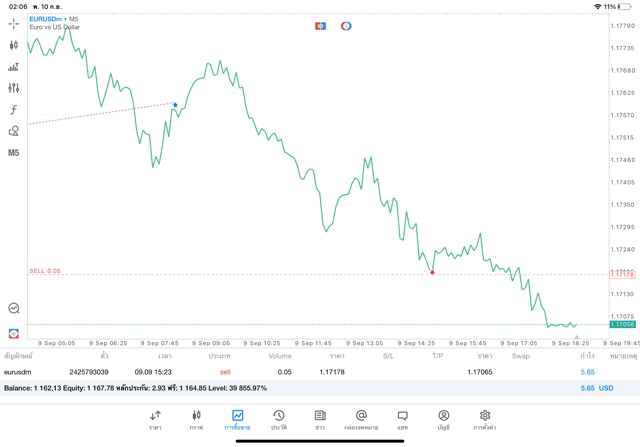This screenshot has width=640, height=447.
Task: Open the ข่าว news tab
Action: coord(319,418)
